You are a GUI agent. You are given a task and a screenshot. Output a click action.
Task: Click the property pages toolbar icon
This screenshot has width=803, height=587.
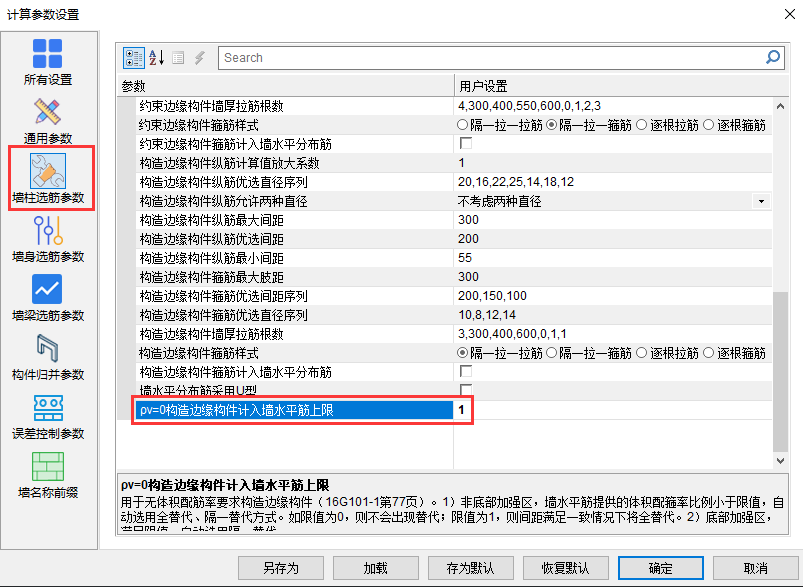coord(178,58)
